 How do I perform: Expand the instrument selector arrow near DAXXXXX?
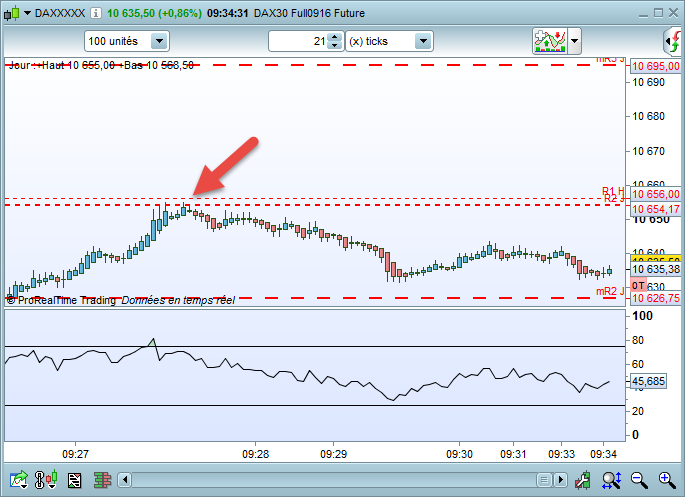27,13
